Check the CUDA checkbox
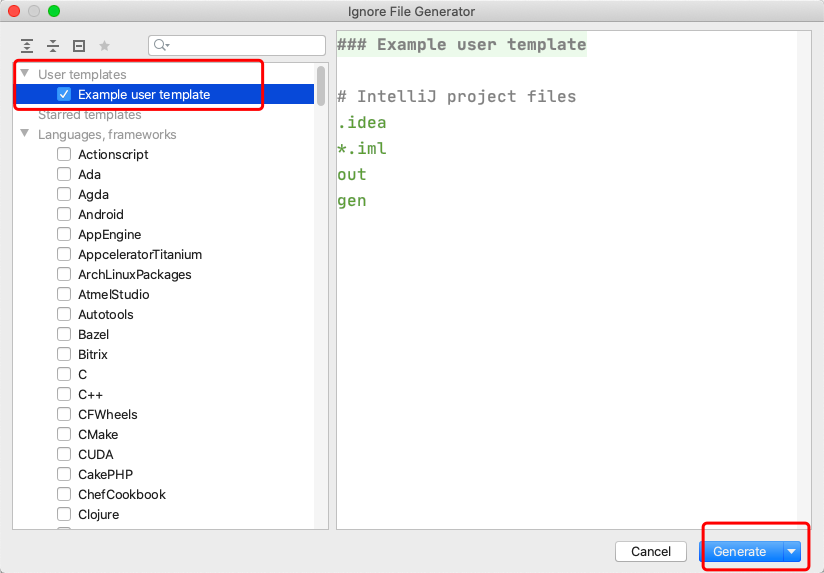 (64, 454)
